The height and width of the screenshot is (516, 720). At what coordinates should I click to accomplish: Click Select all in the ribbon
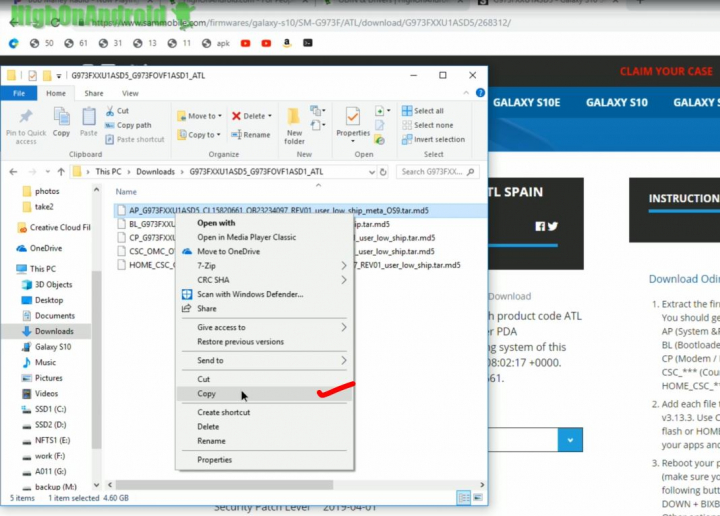click(x=423, y=111)
